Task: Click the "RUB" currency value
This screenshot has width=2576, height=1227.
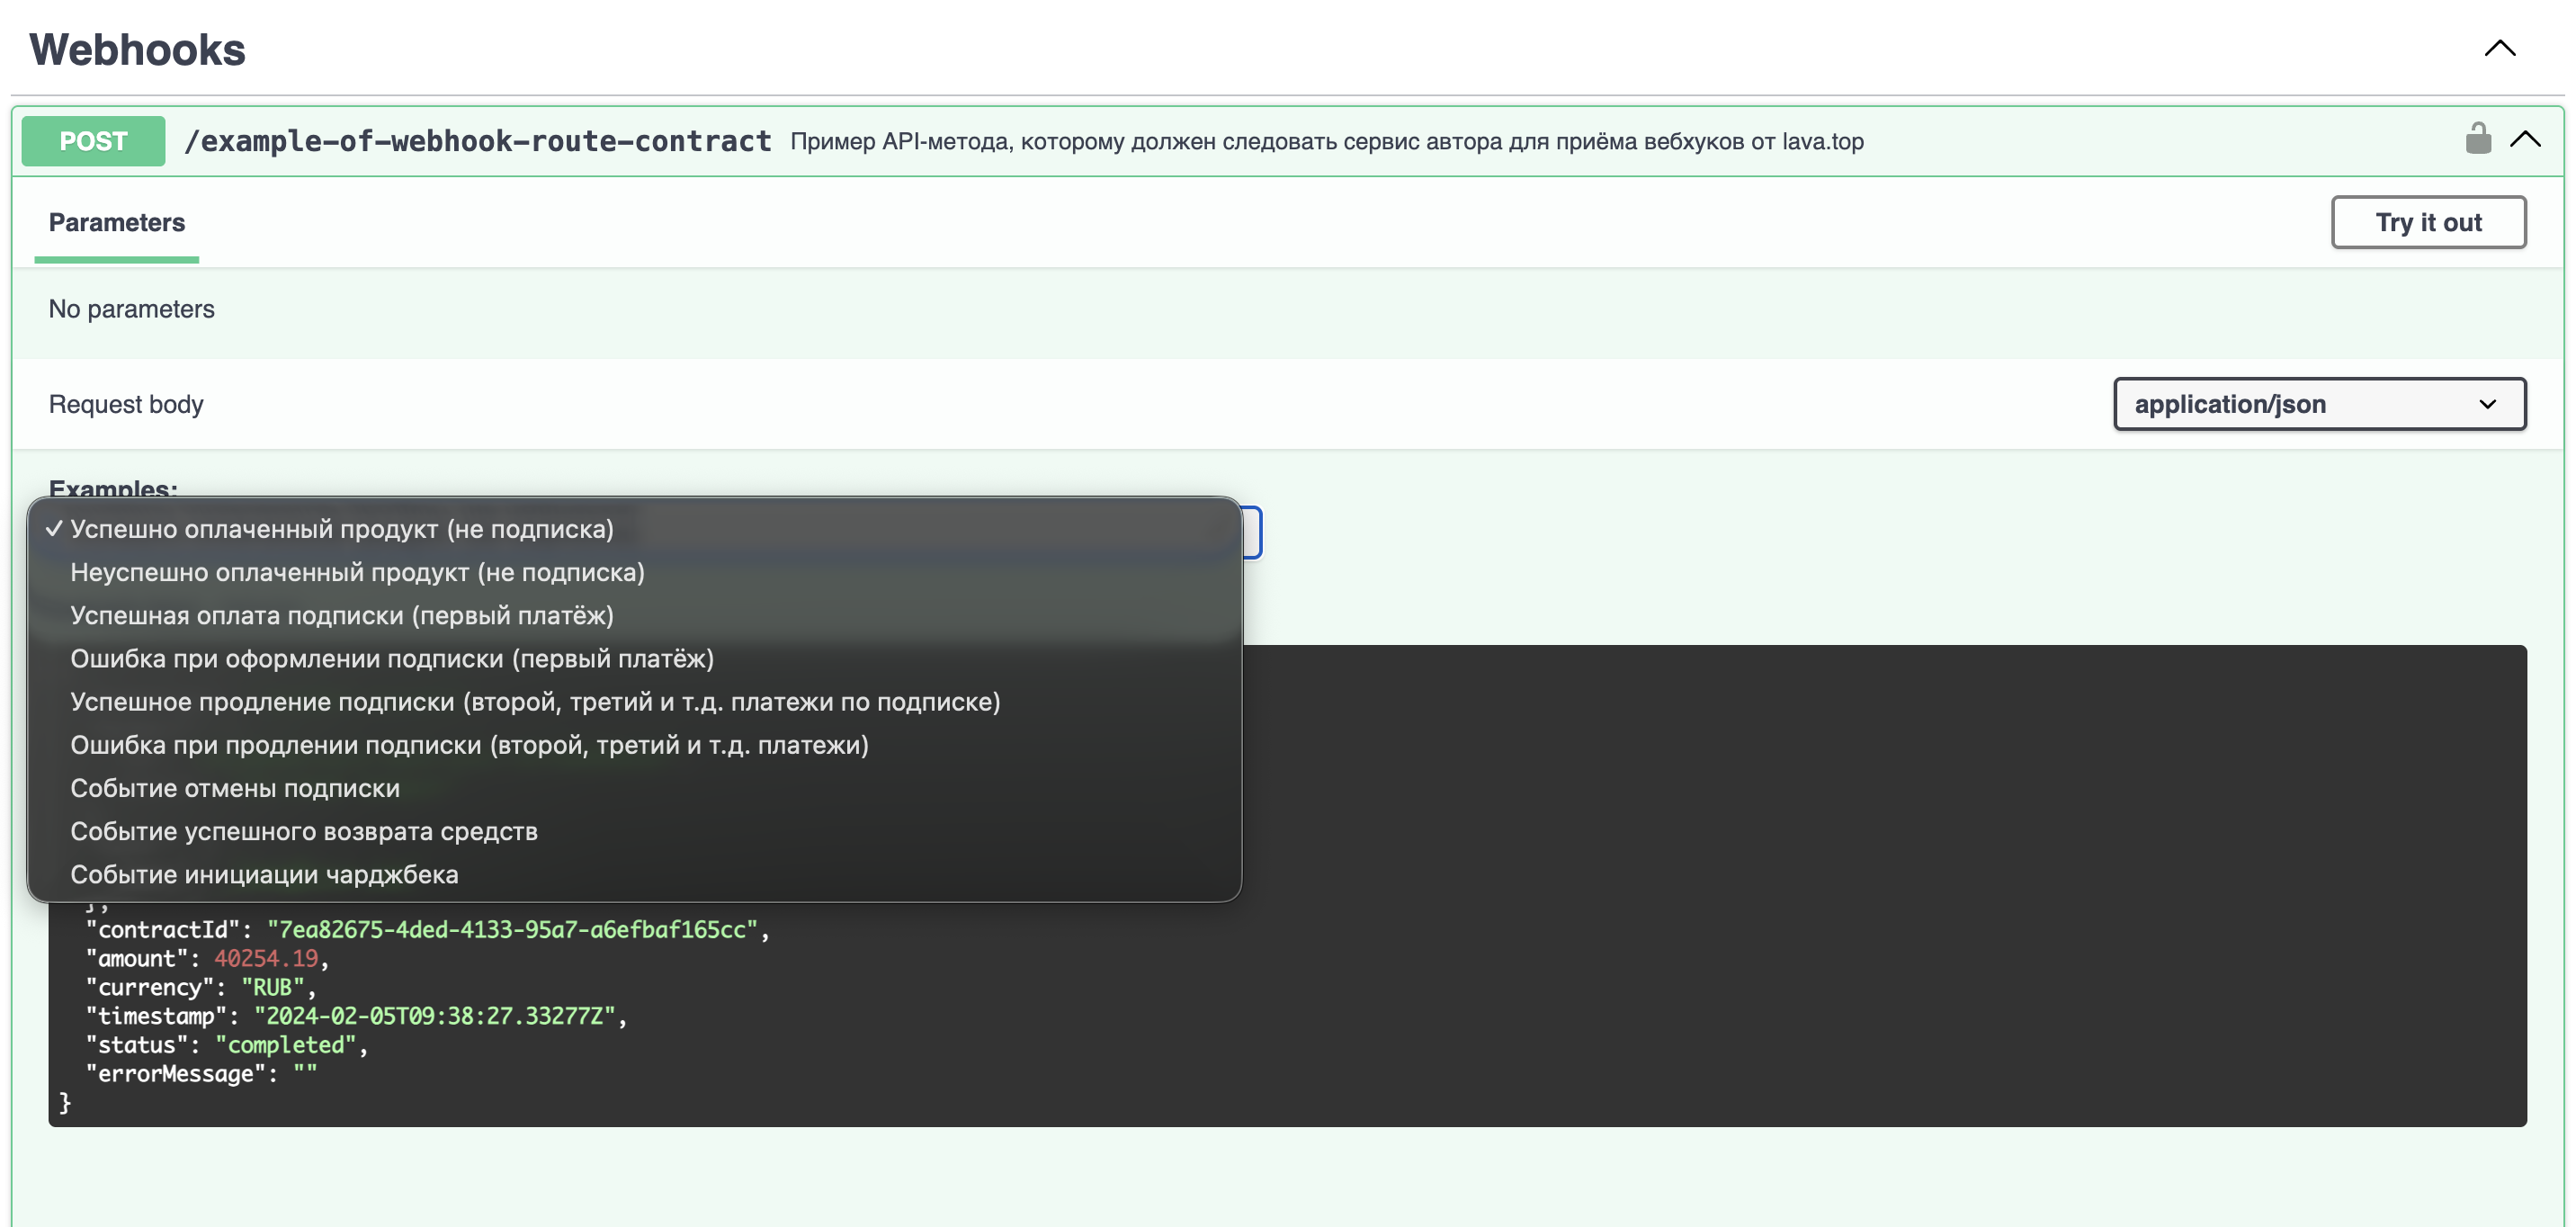Action: point(272,987)
